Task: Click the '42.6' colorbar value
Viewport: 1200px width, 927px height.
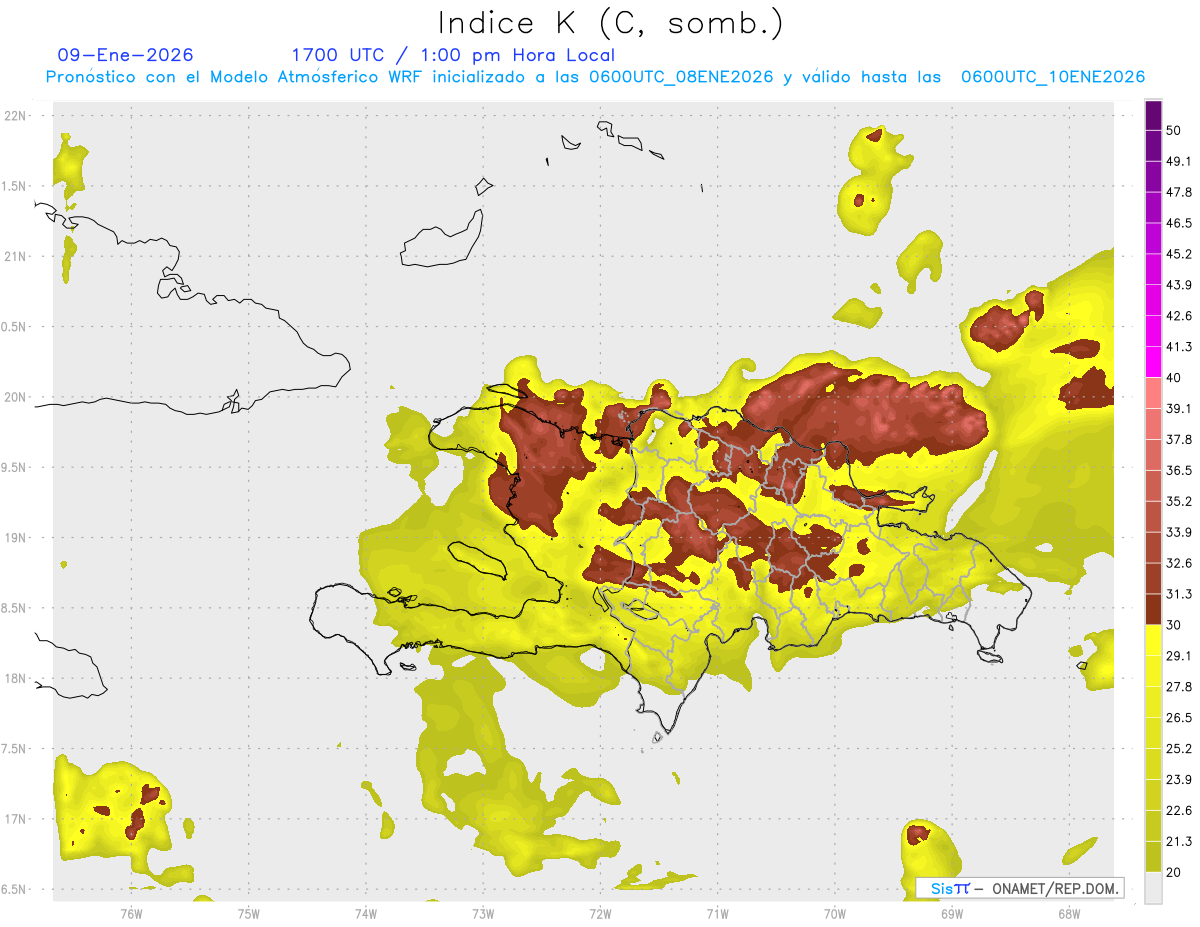Action: coord(1179,316)
